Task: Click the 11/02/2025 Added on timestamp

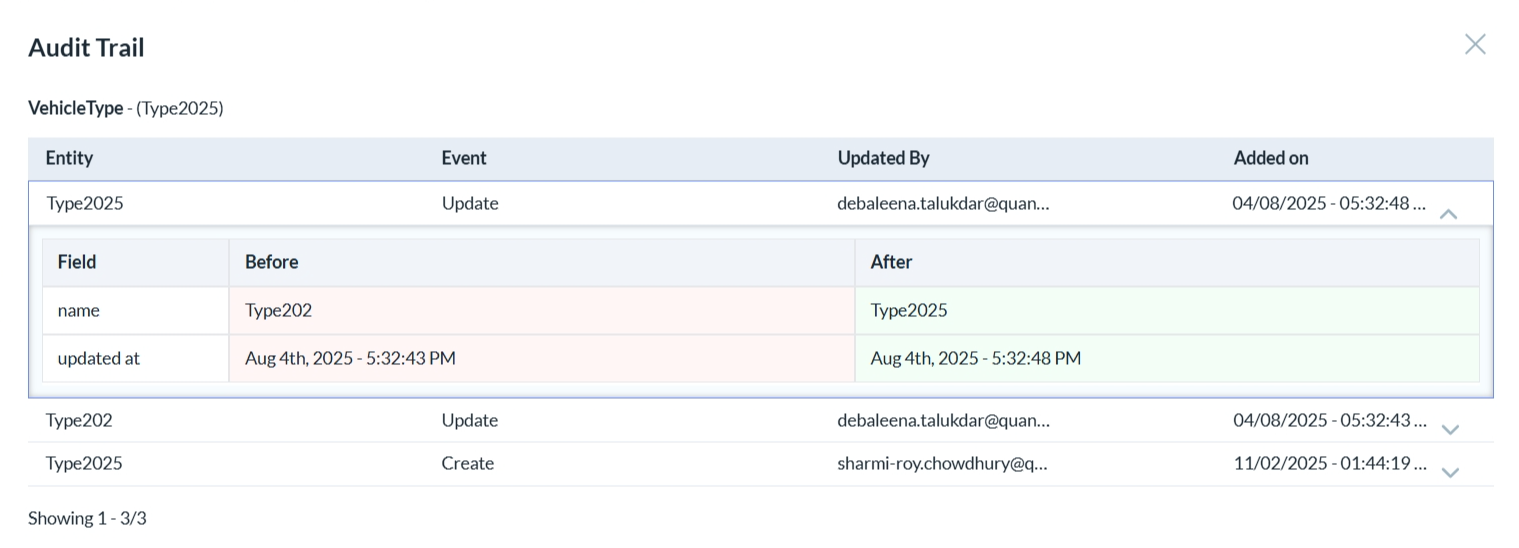Action: [1328, 463]
